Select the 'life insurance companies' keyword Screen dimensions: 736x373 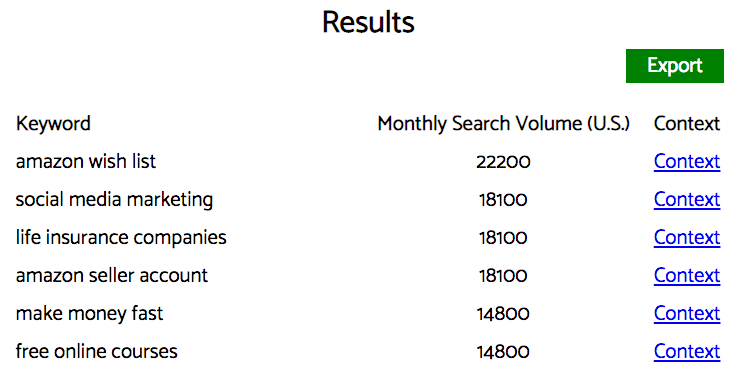(121, 238)
